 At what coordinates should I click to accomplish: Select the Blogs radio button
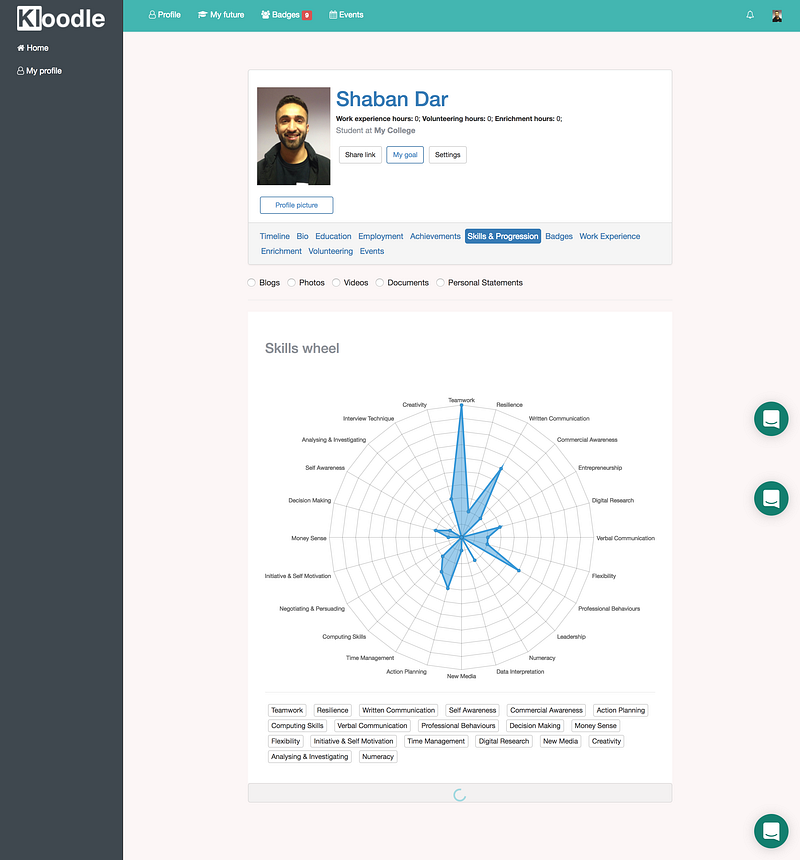click(x=252, y=283)
